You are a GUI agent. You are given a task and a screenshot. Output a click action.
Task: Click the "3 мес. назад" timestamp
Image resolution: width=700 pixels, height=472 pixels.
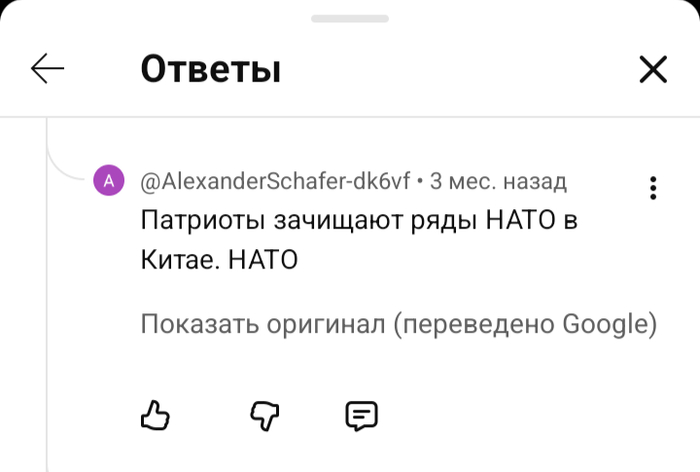pos(498,182)
